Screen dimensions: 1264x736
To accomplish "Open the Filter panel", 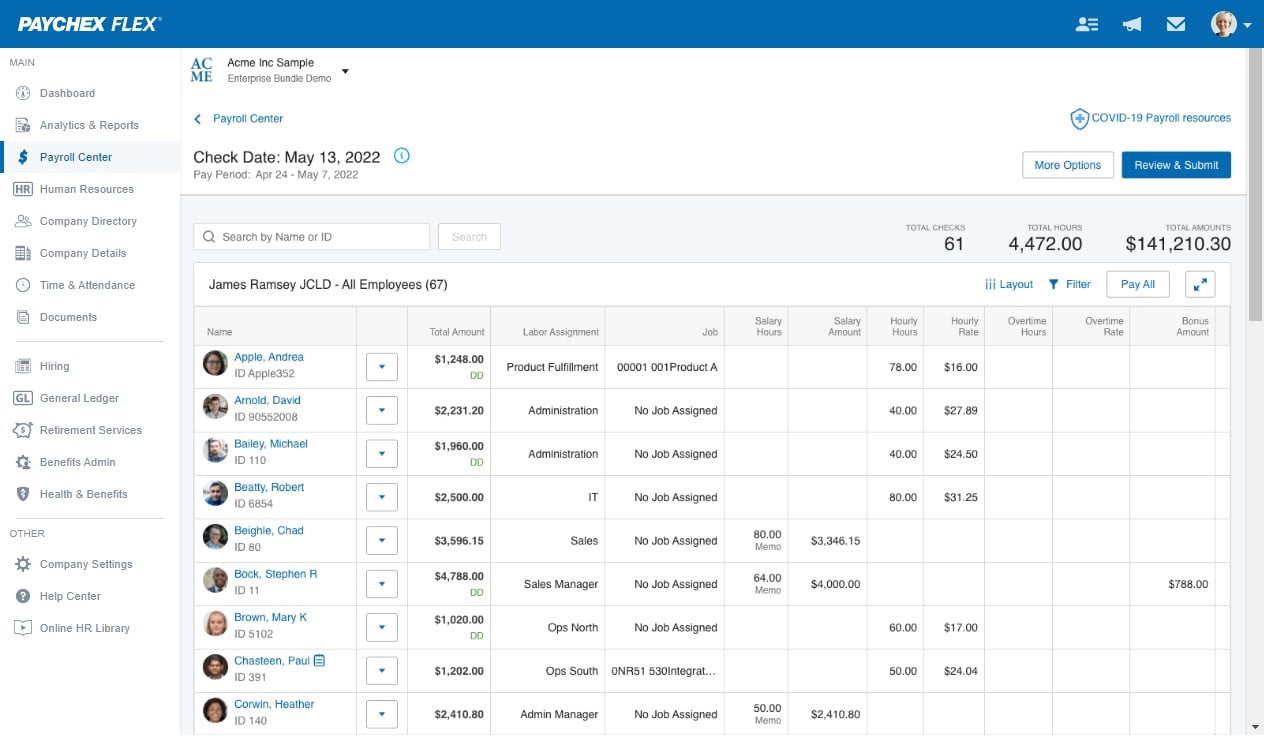I will pyautogui.click(x=1070, y=284).
